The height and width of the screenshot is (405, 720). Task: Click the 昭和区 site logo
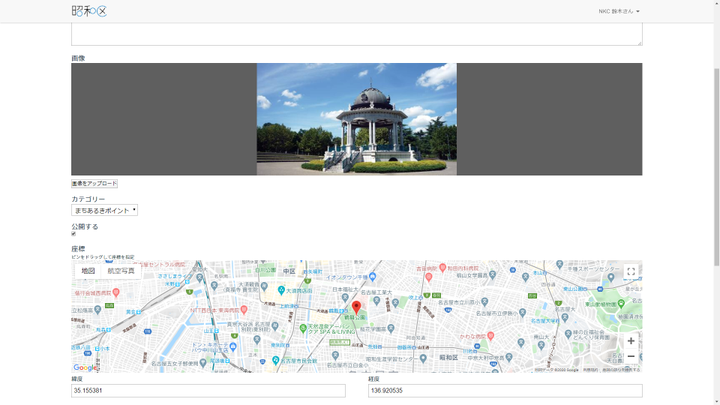click(89, 11)
